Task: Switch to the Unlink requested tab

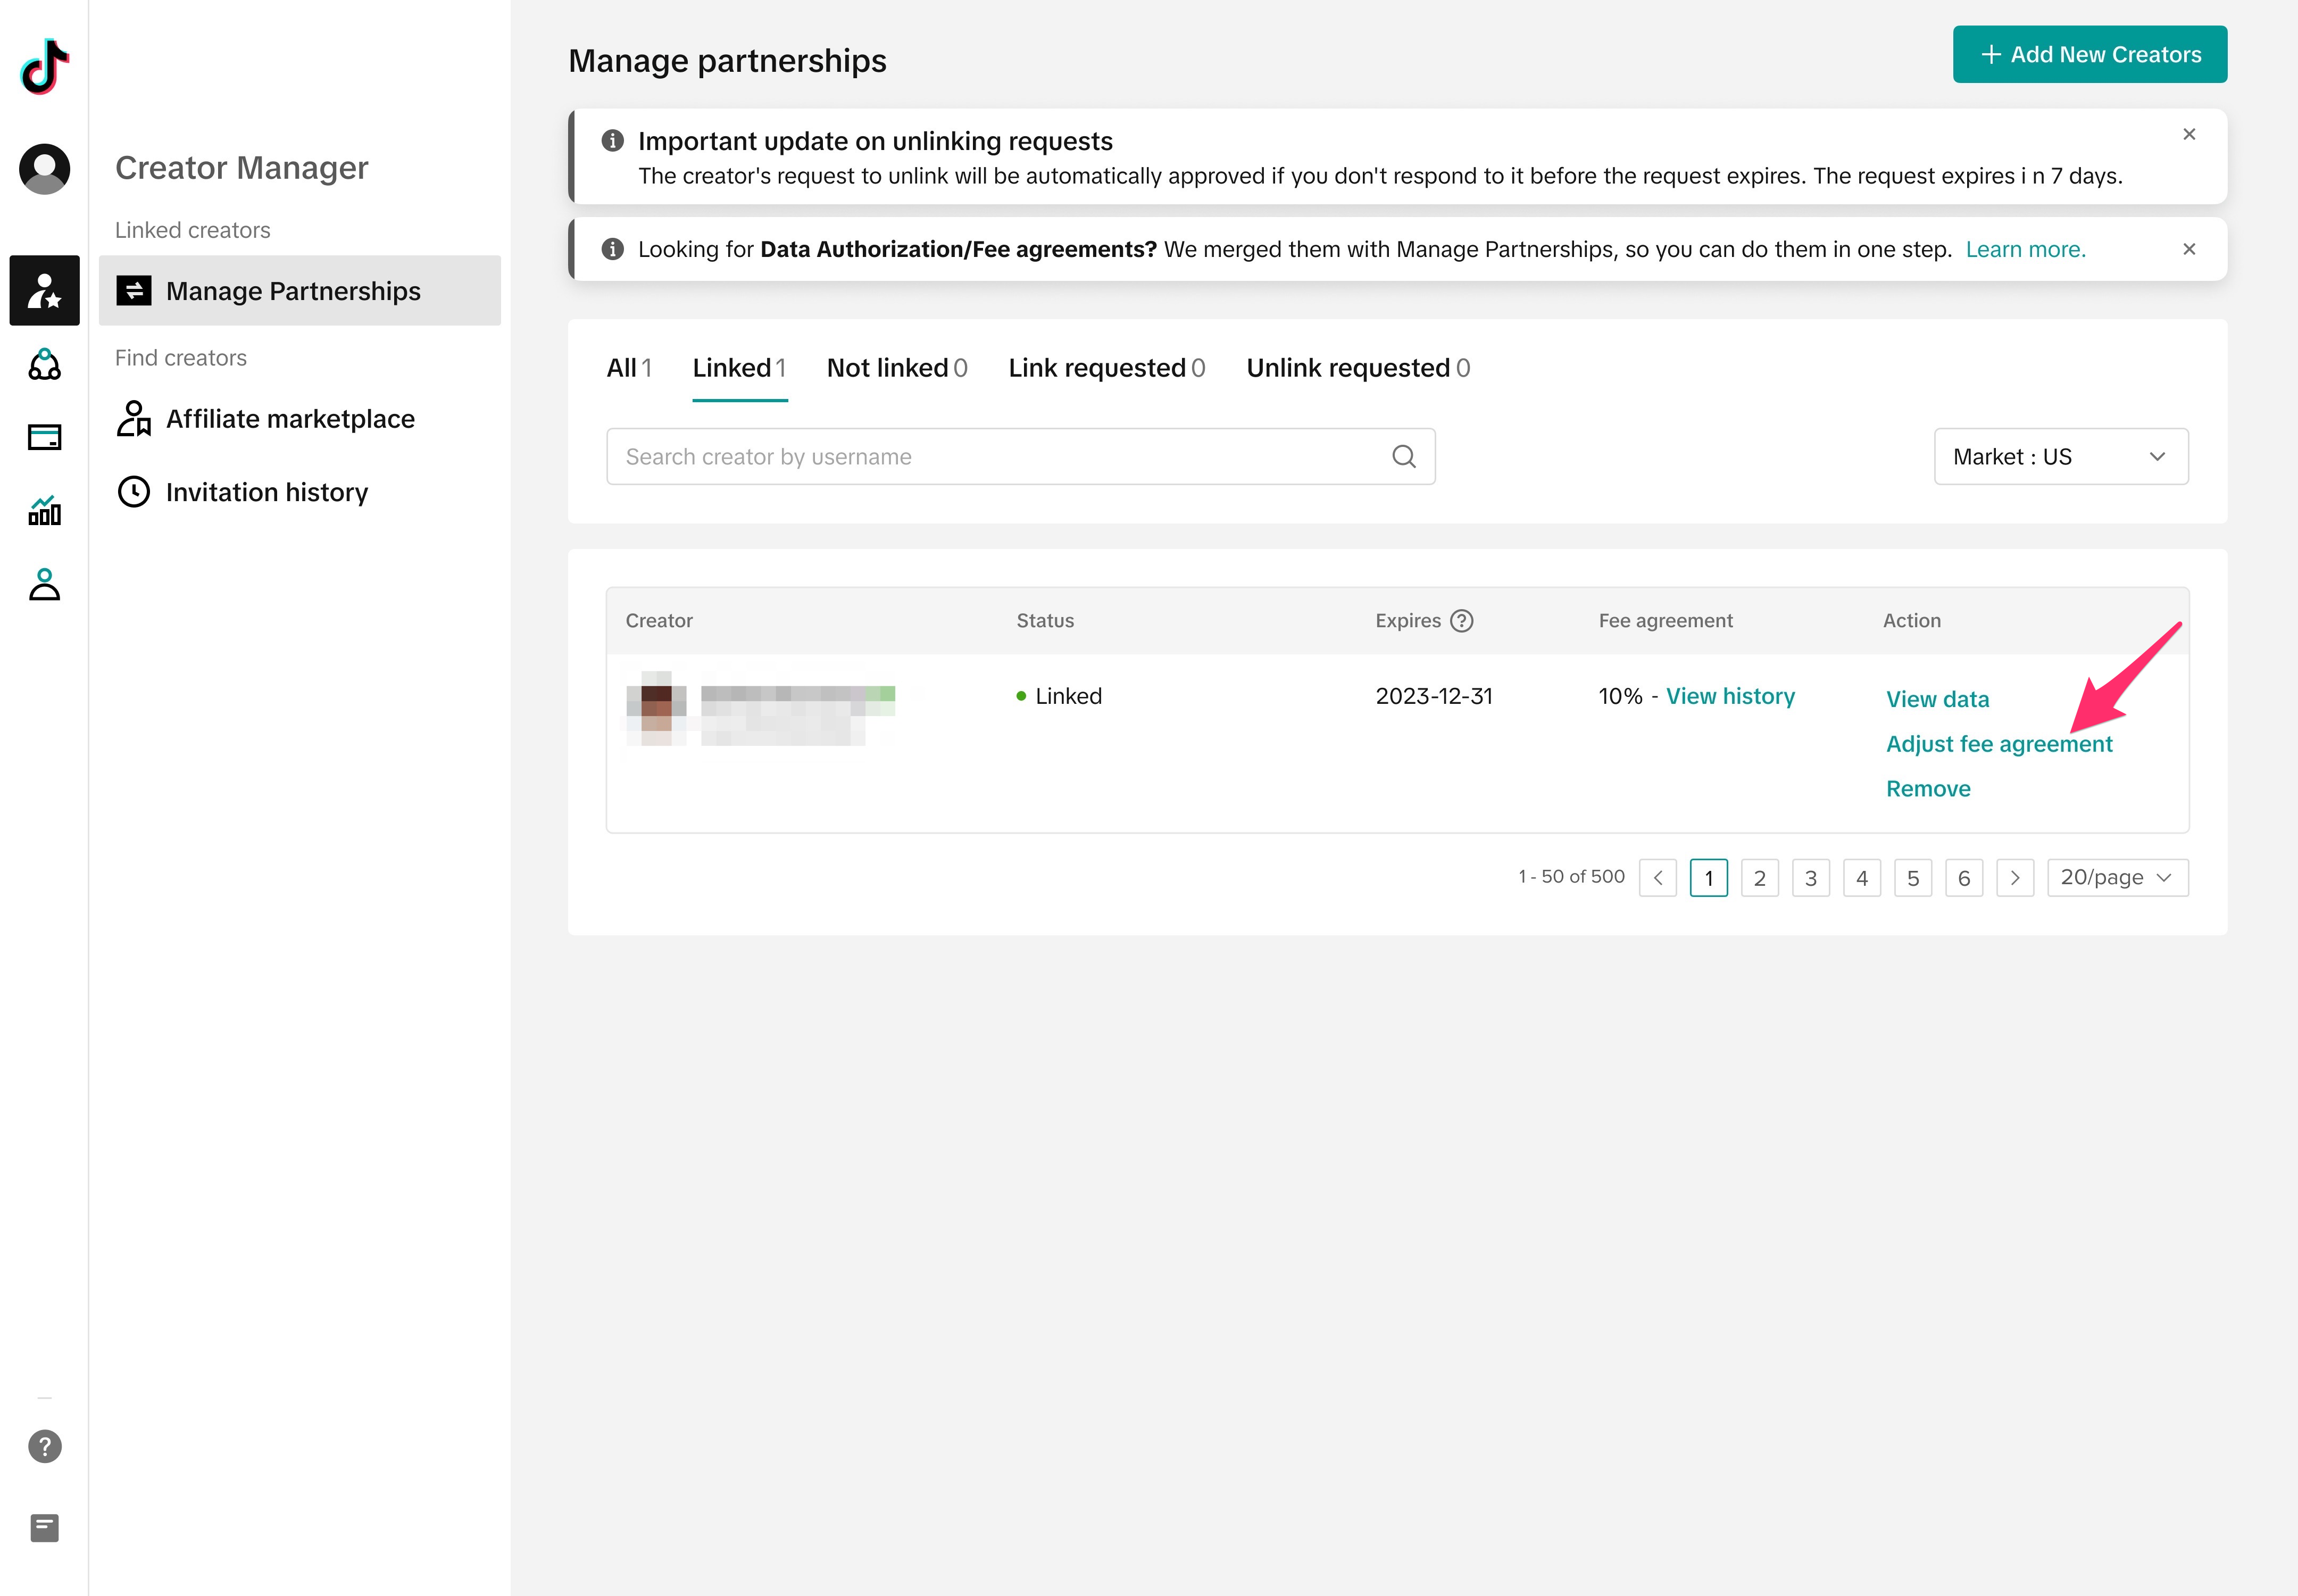Action: coord(1357,368)
